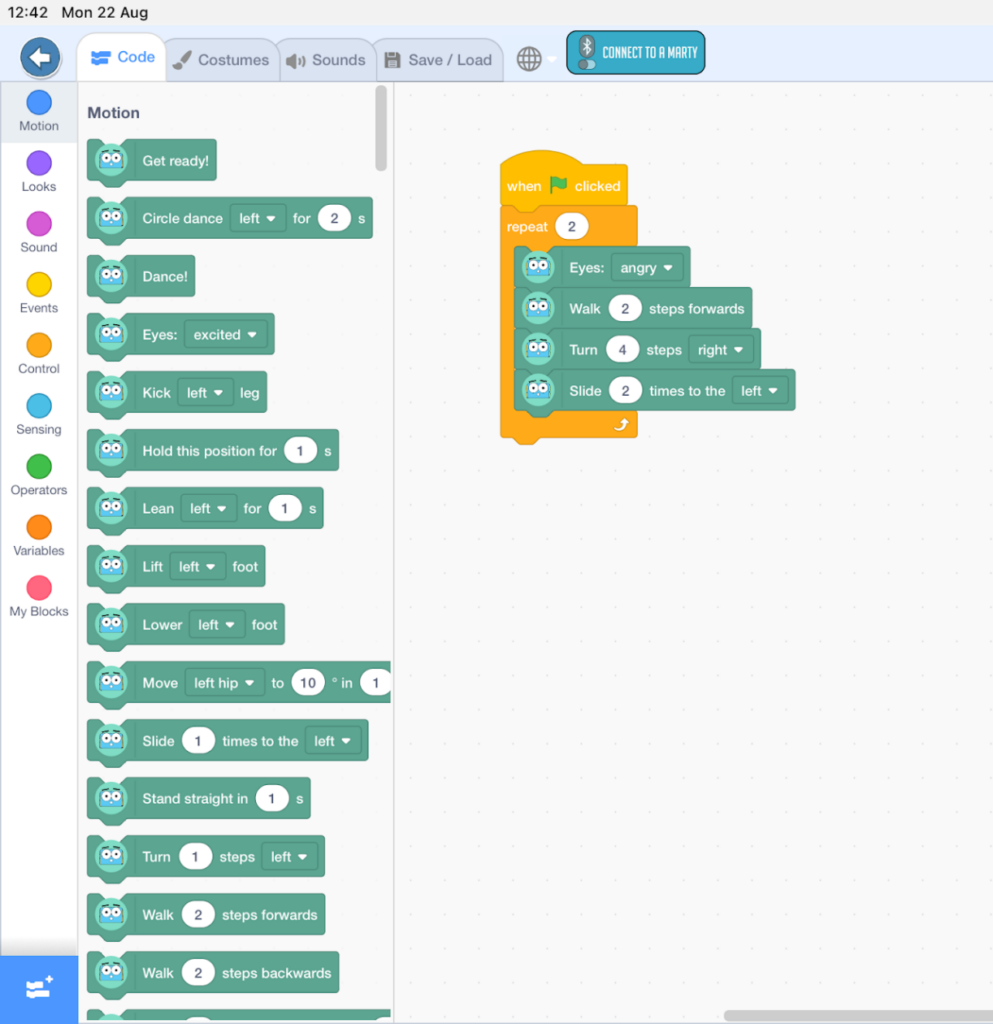Click the green flag in hat block
Image resolution: width=993 pixels, height=1024 pixels.
[558, 185]
